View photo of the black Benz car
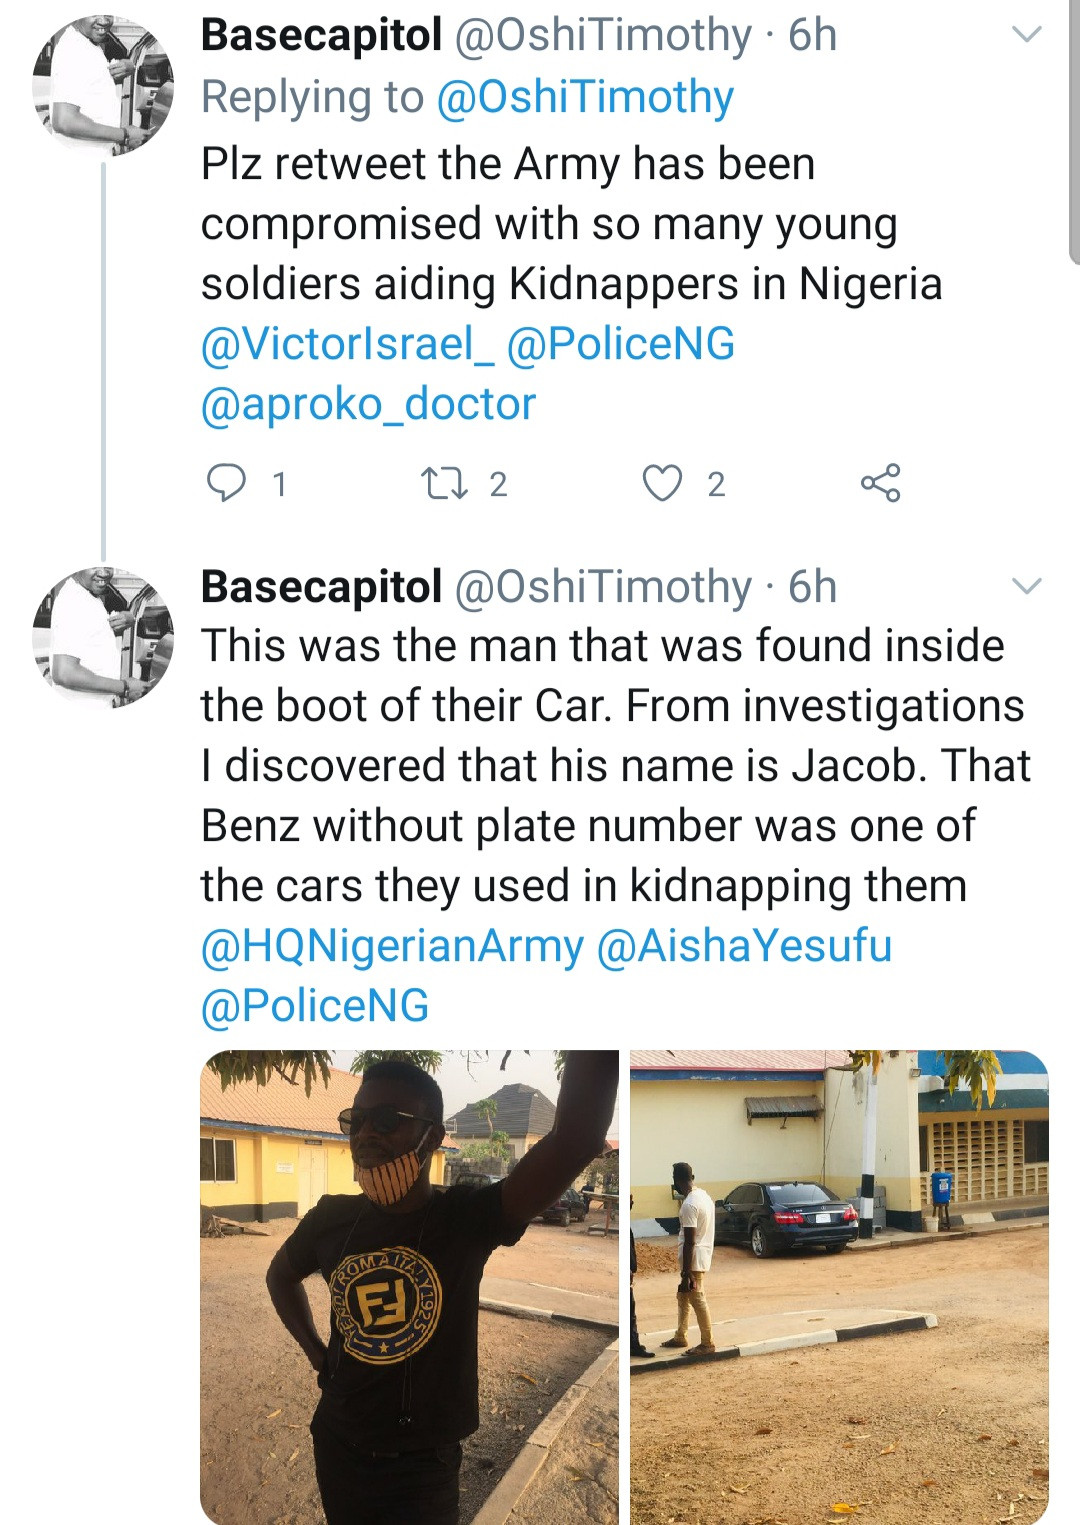The width and height of the screenshot is (1080, 1525). click(x=839, y=1286)
